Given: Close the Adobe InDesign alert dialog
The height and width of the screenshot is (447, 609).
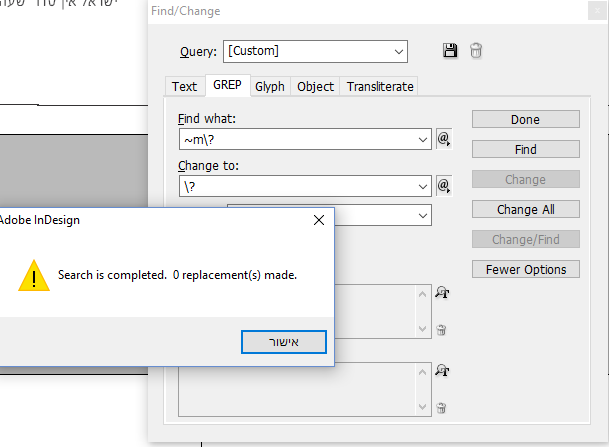Looking at the screenshot, I should 319,220.
